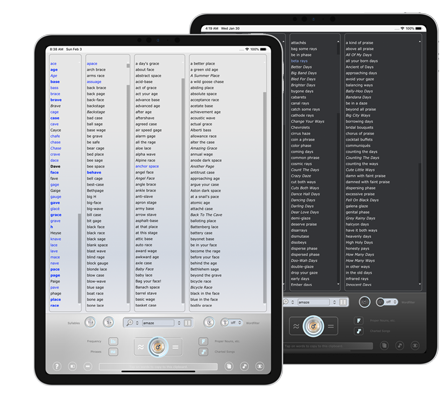The width and height of the screenshot is (441, 400).
Task: Select the word 'behave' in second column
Action: click(x=94, y=172)
